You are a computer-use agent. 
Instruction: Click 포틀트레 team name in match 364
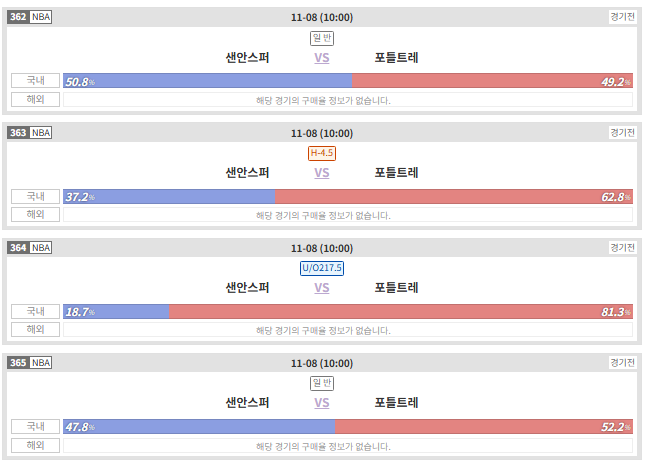tap(396, 288)
